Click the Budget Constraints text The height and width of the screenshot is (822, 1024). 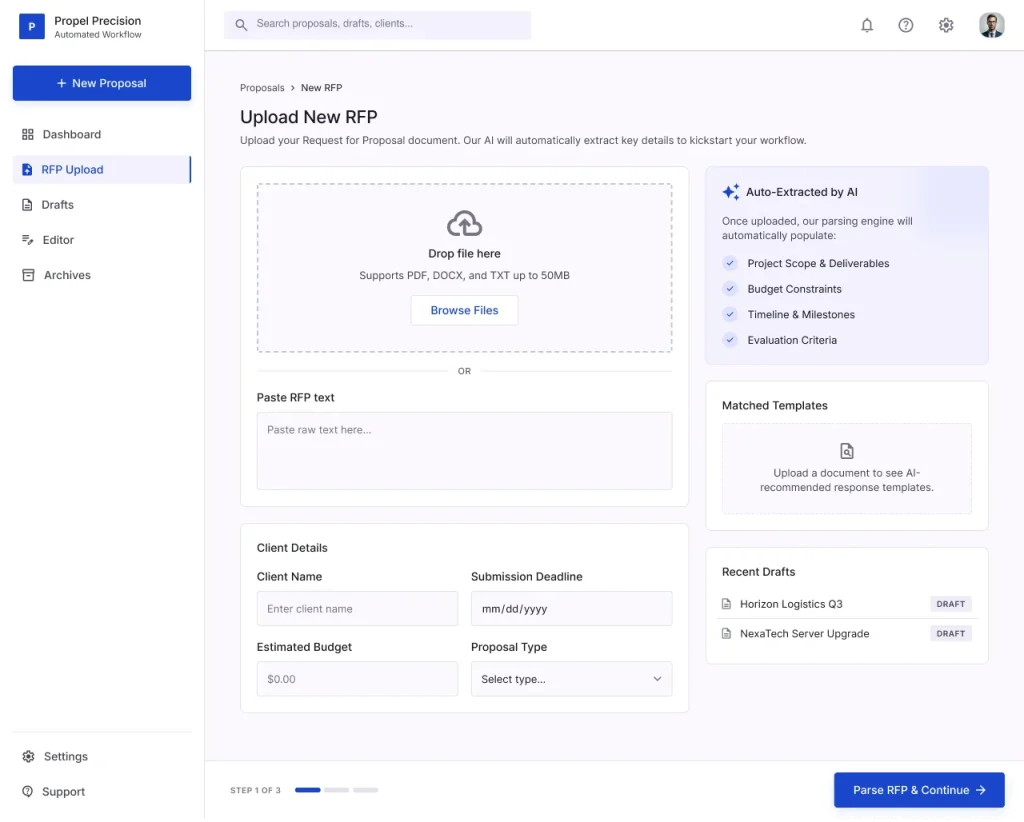[794, 289]
